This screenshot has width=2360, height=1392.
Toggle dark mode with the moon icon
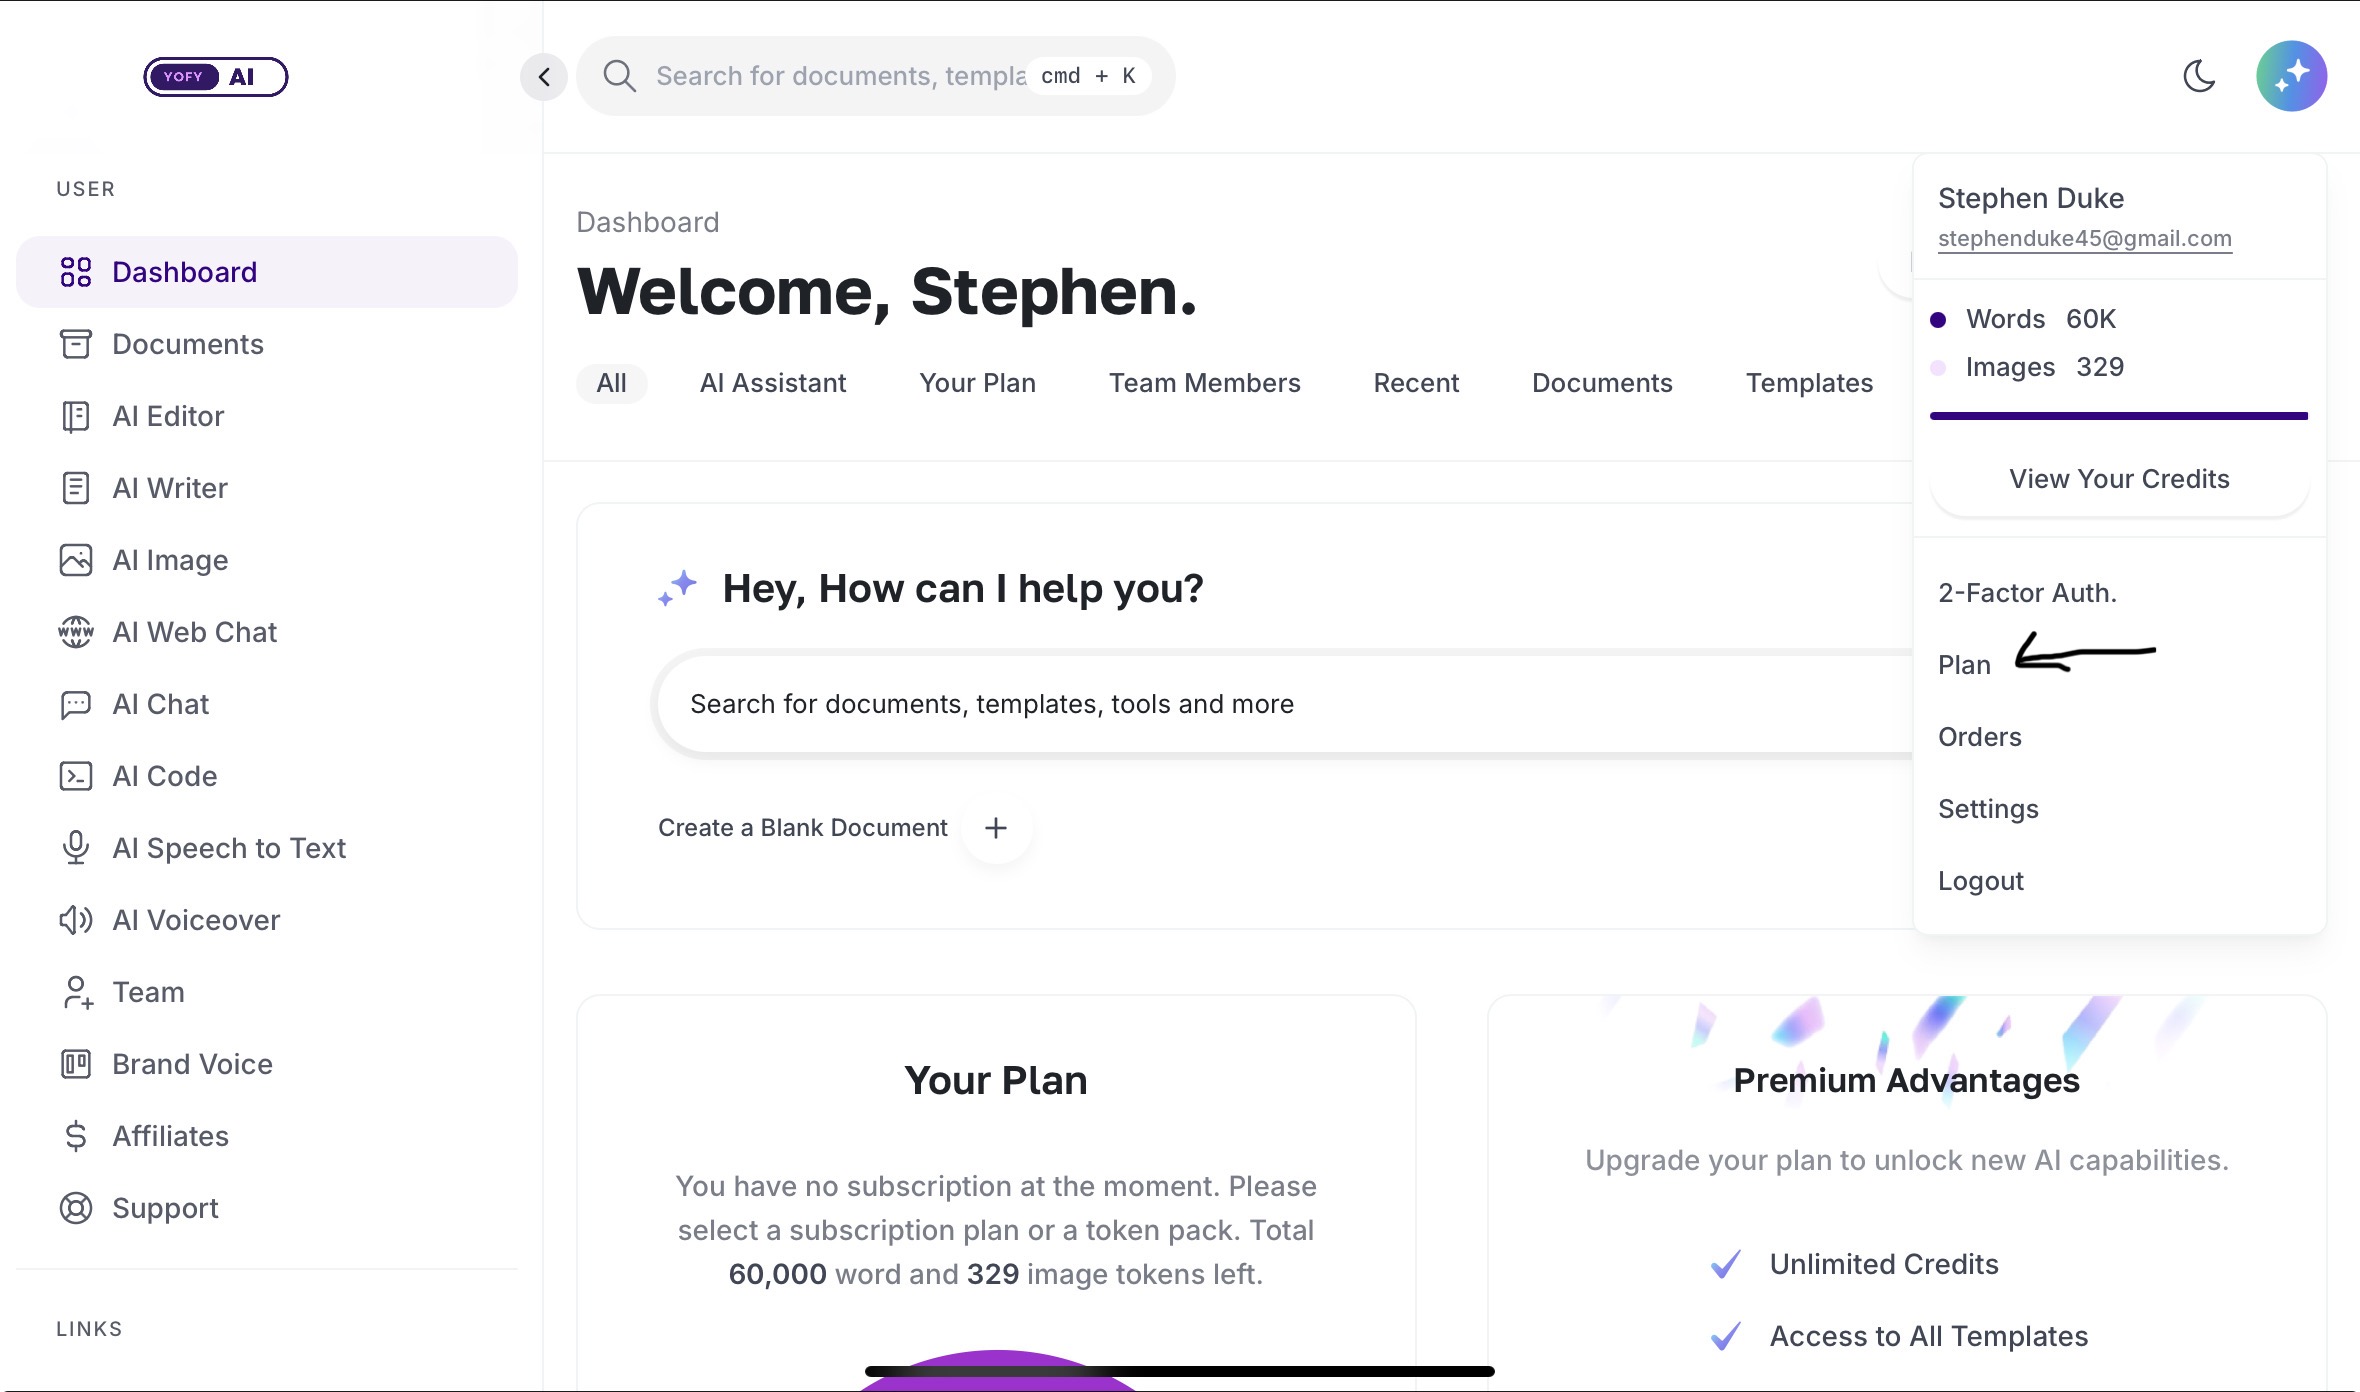2199,76
